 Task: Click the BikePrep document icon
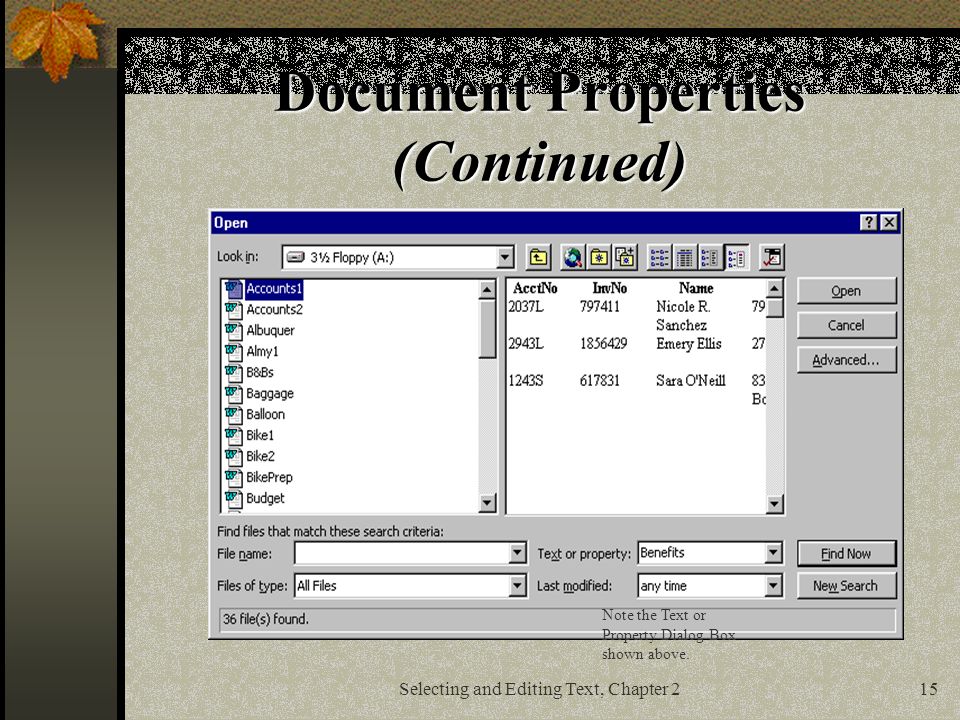pos(233,477)
